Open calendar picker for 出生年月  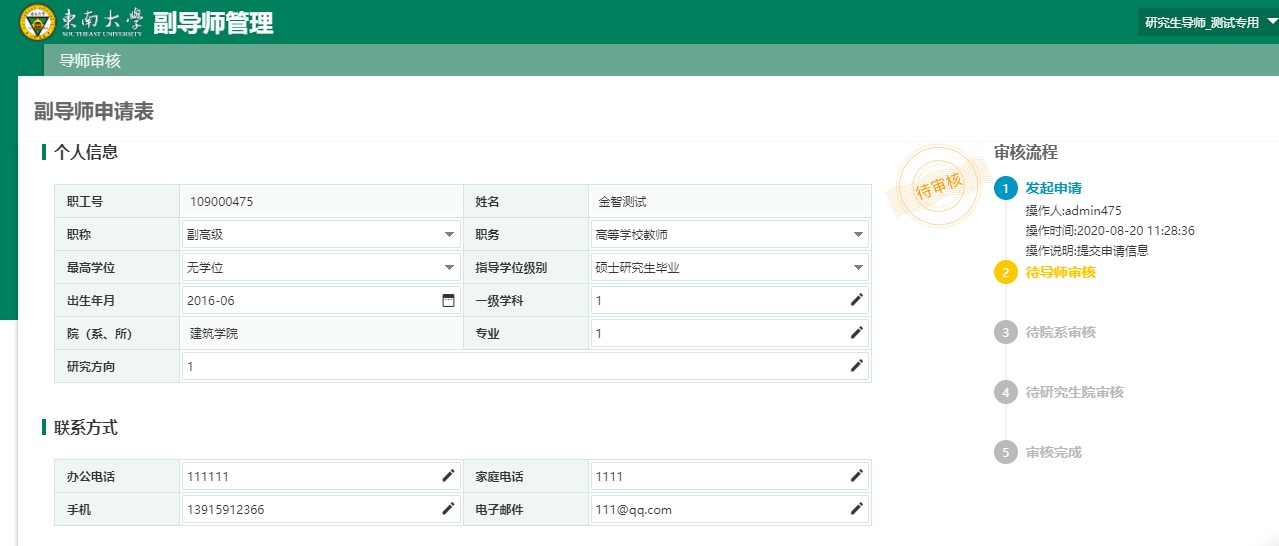point(448,300)
